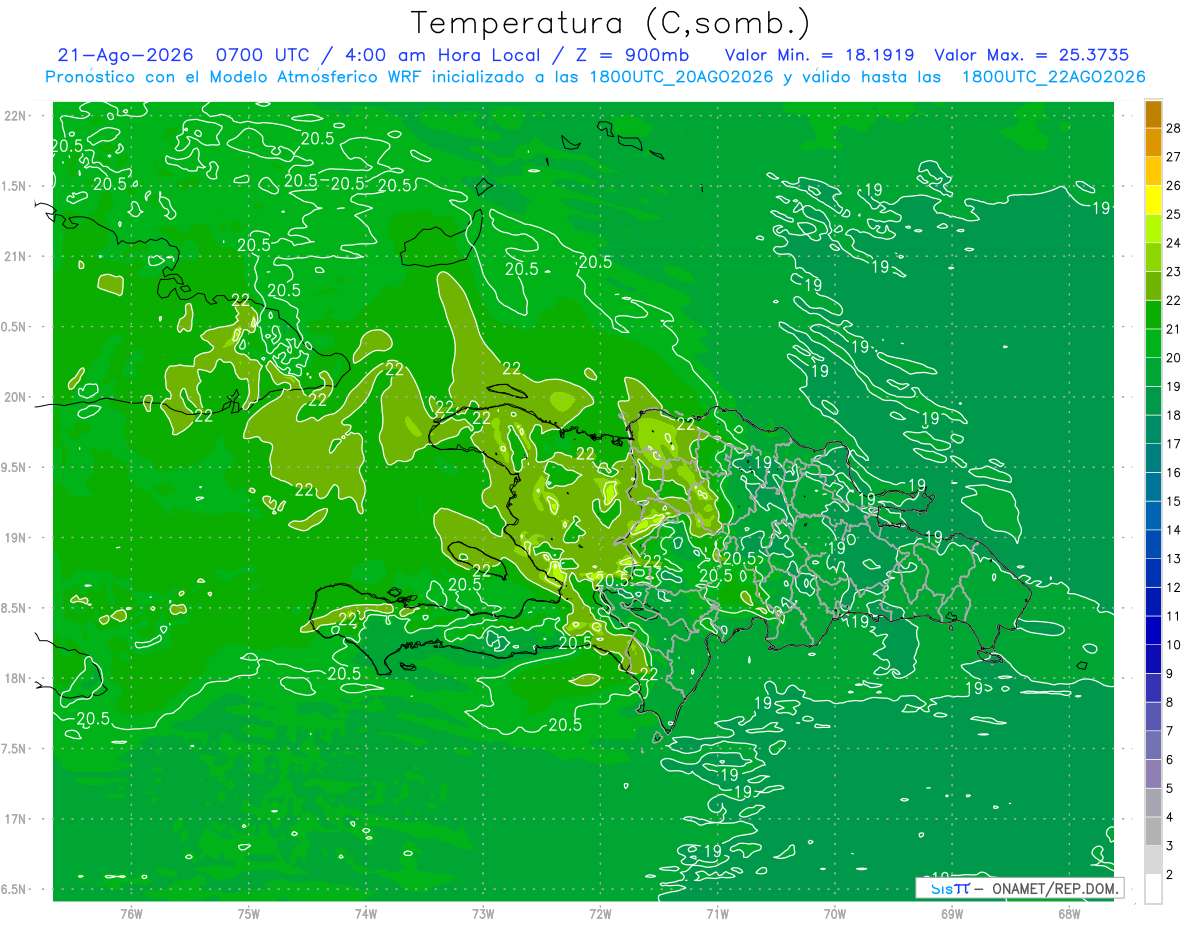Select the "Z = 900mb" pressure level text
This screenshot has width=1200, height=927.
click(x=632, y=56)
